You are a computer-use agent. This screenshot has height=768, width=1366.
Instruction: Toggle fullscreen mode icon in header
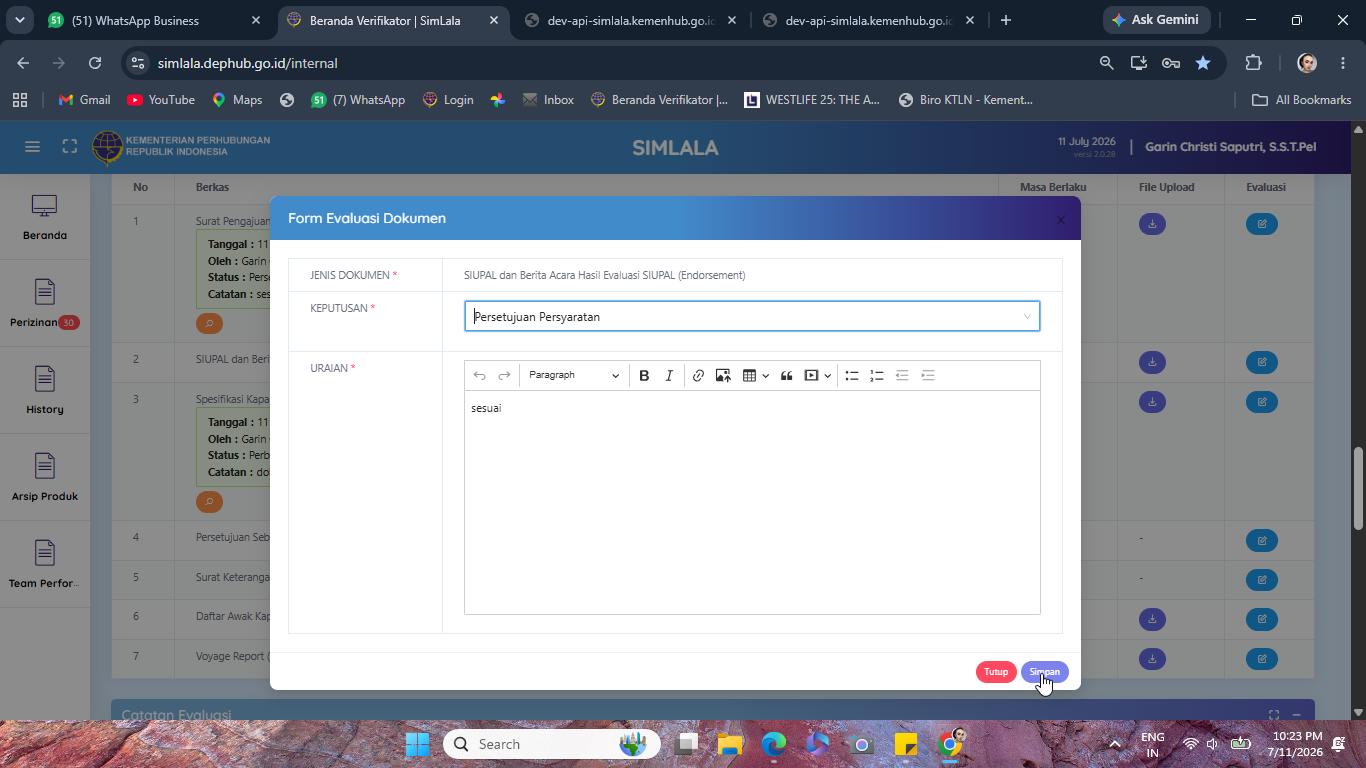pyautogui.click(x=69, y=147)
